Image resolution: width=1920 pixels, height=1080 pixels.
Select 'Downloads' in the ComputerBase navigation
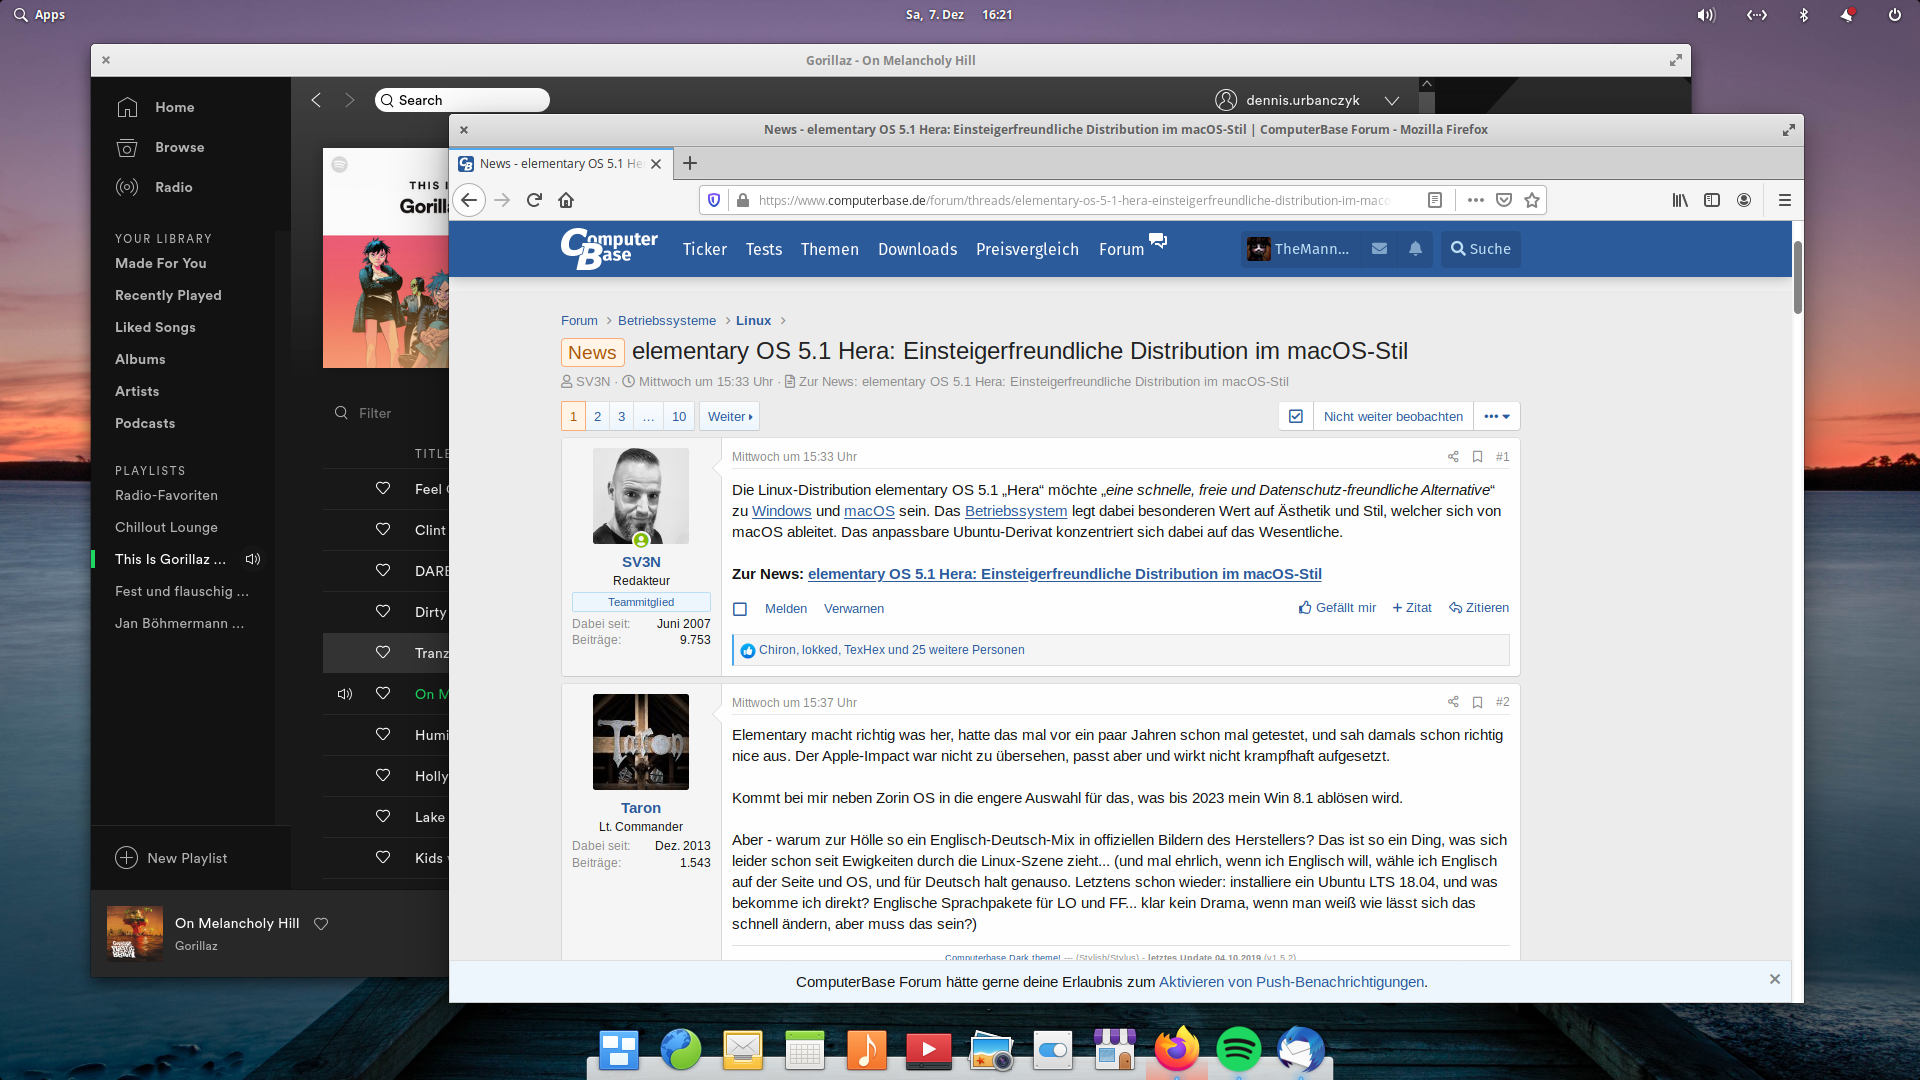point(917,249)
